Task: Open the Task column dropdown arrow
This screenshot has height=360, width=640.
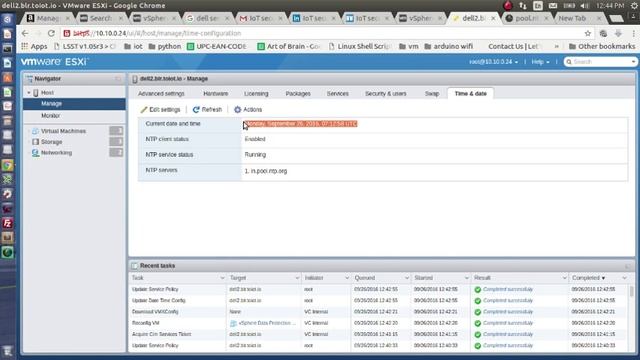Action: pyautogui.click(x=222, y=278)
